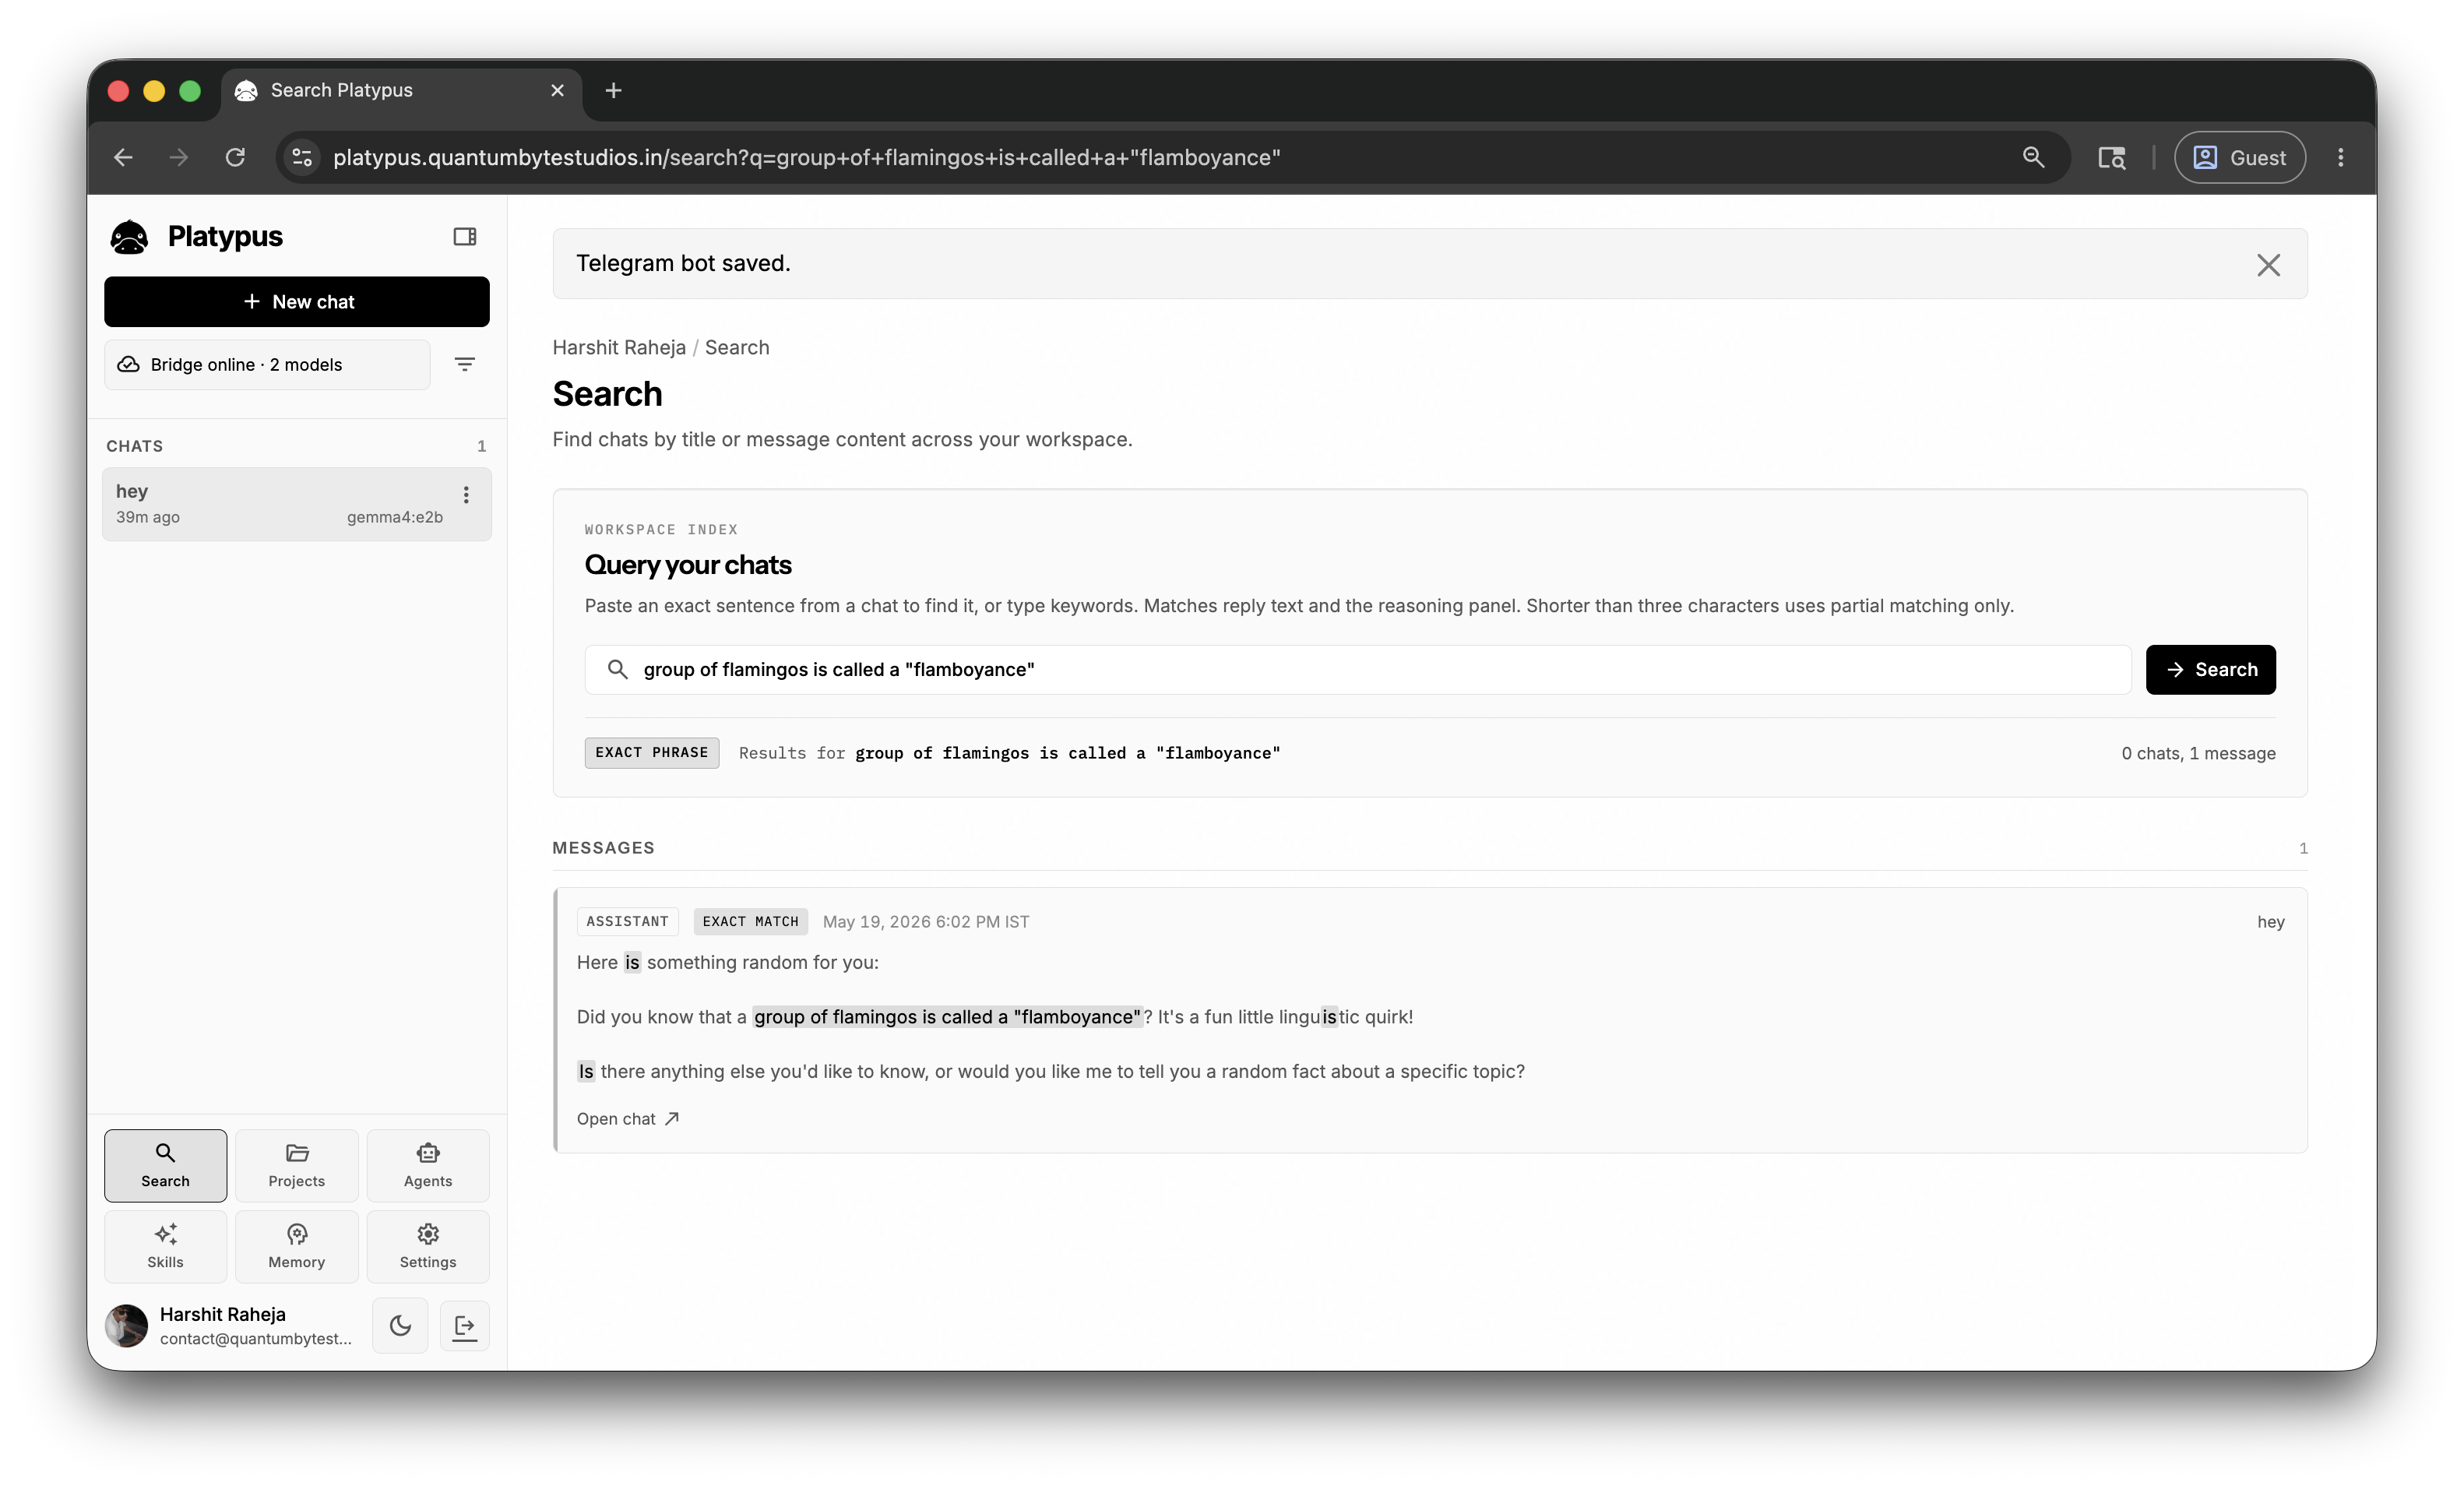Click the Harshit Raheja profile avatar
Image resolution: width=2464 pixels, height=1486 pixels.
point(127,1325)
